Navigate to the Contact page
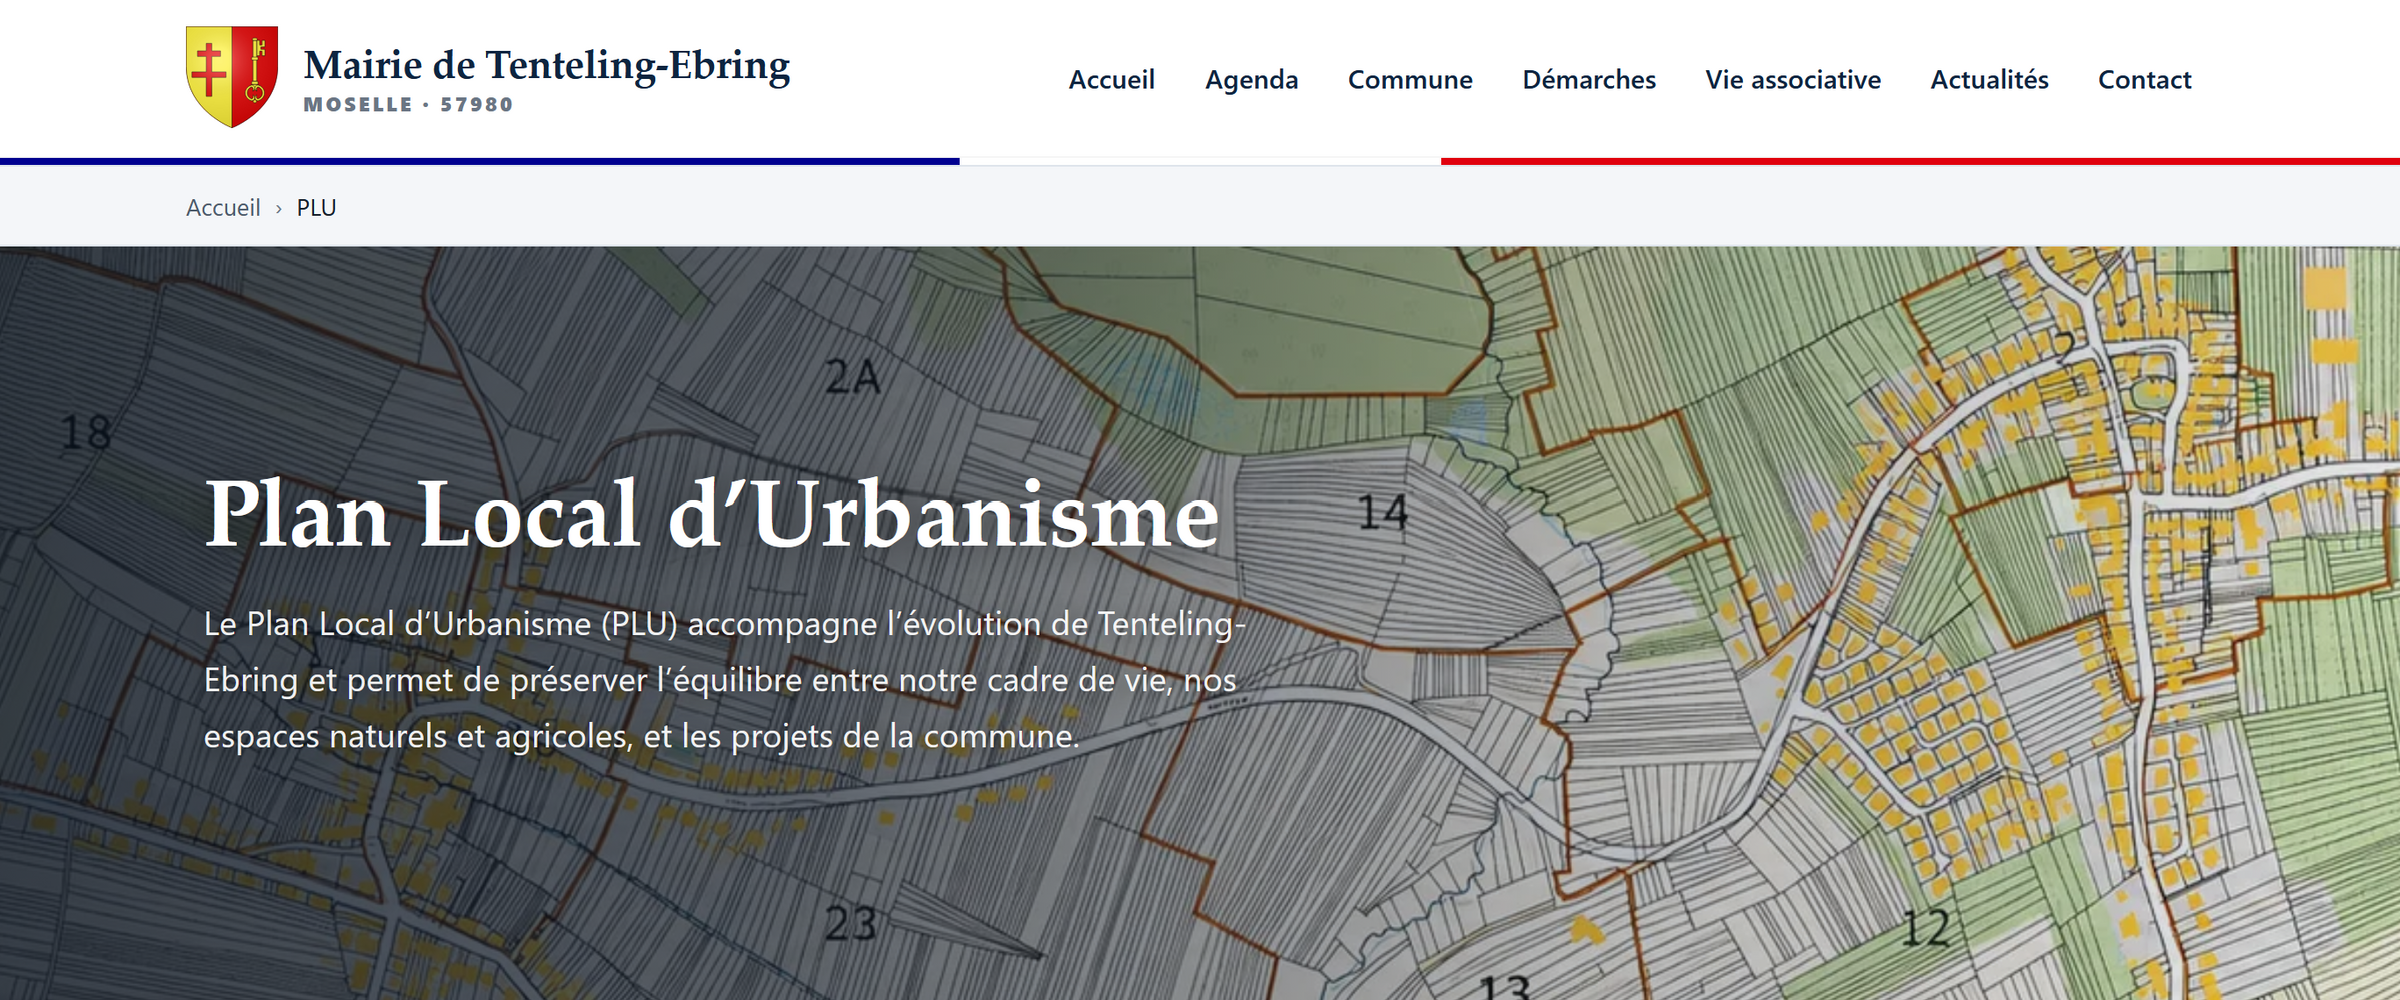 (x=2144, y=80)
